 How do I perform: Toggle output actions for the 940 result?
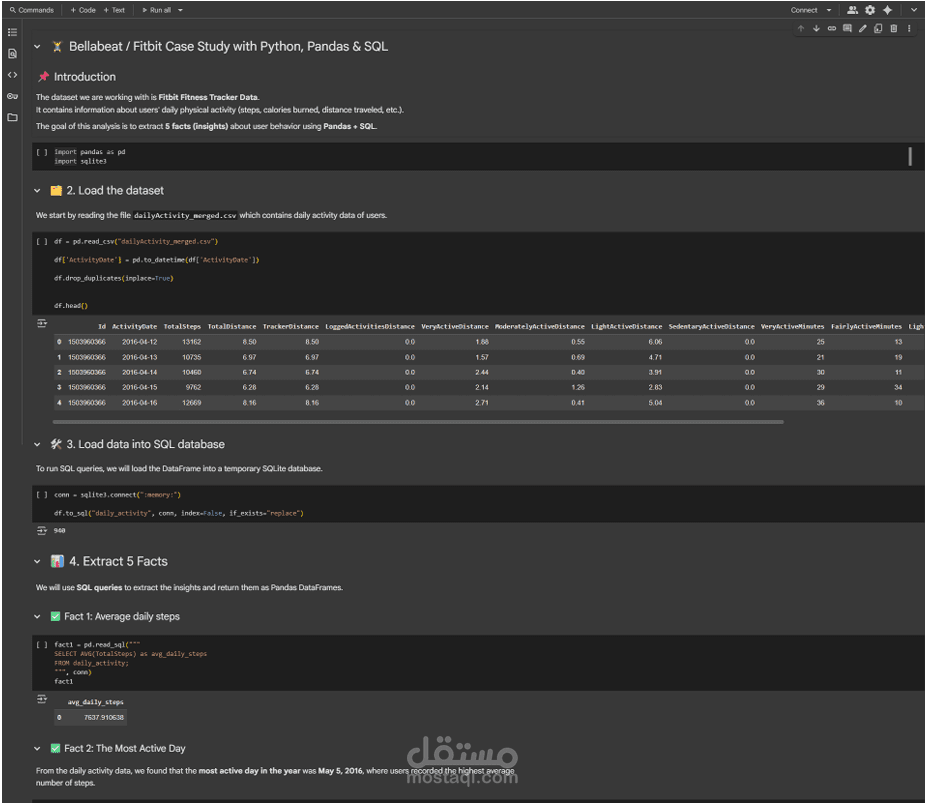[42, 530]
